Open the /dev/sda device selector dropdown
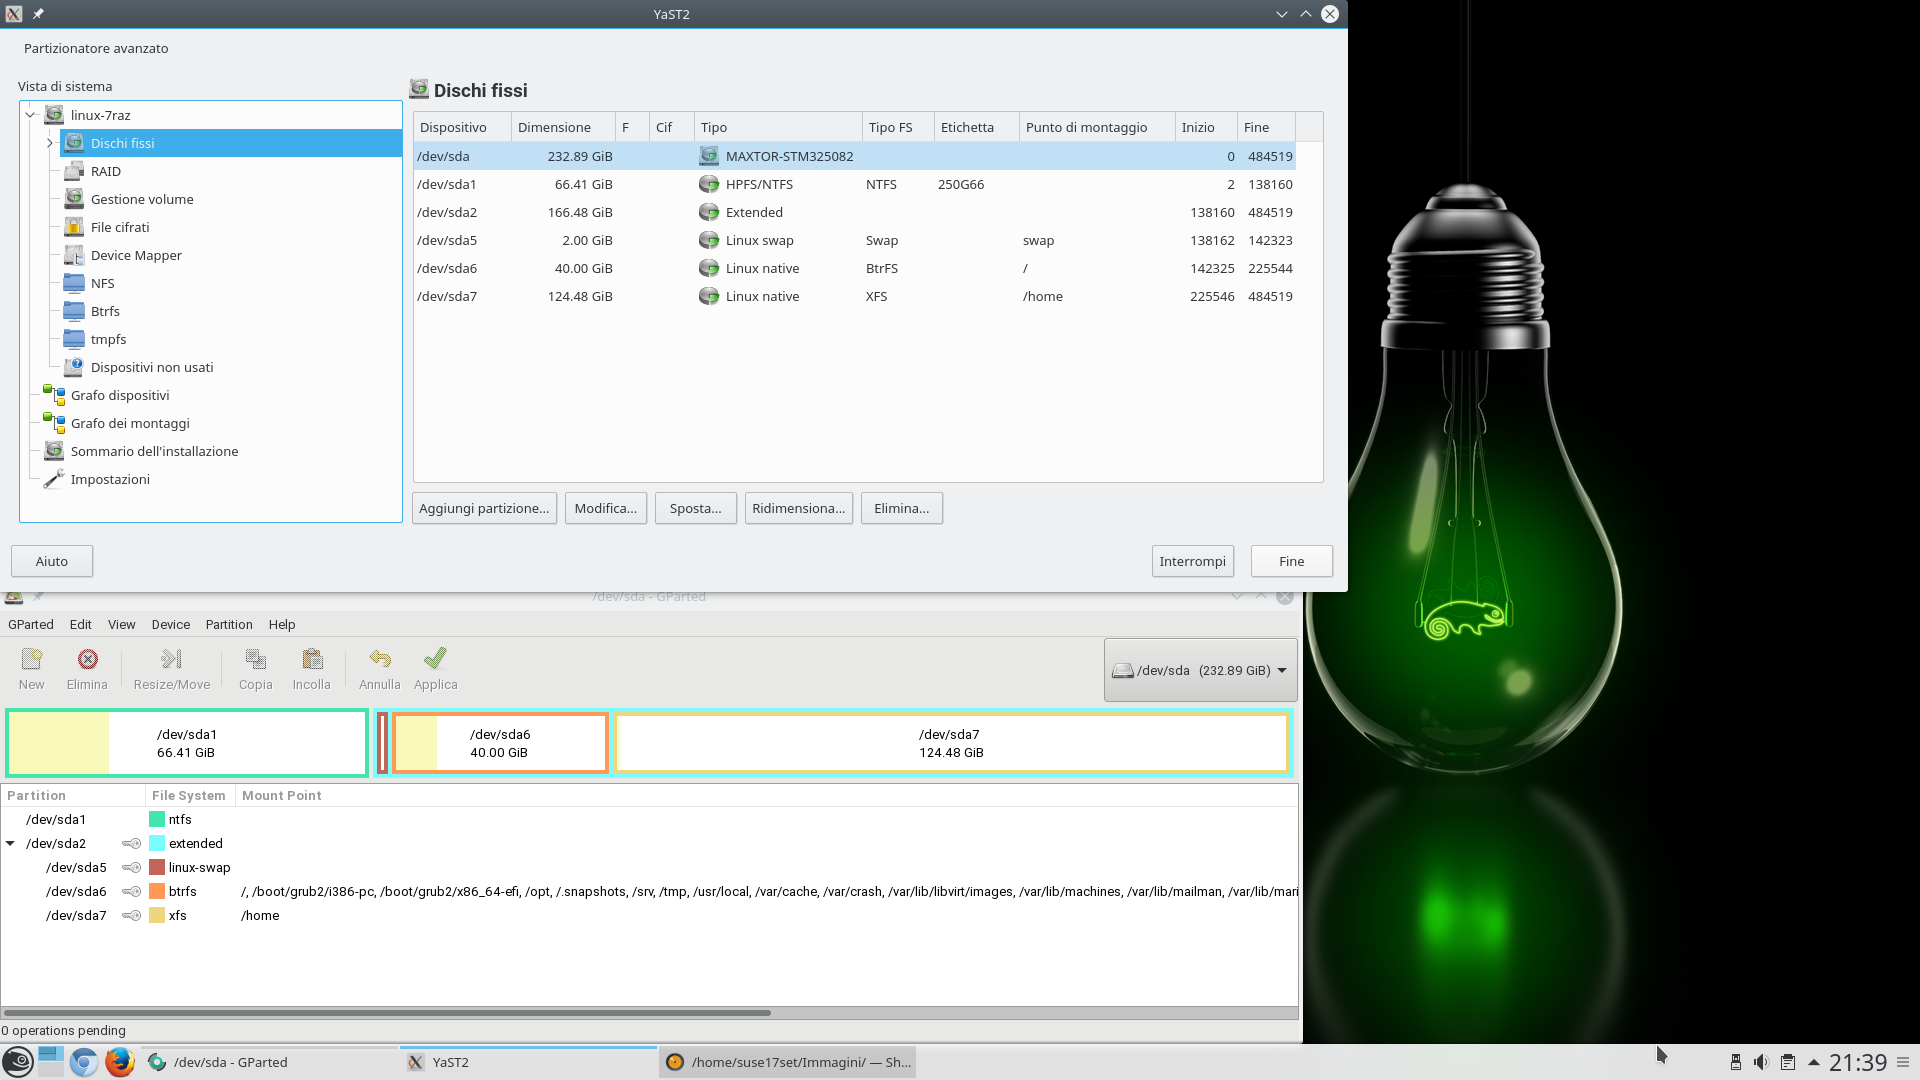 [1200, 670]
